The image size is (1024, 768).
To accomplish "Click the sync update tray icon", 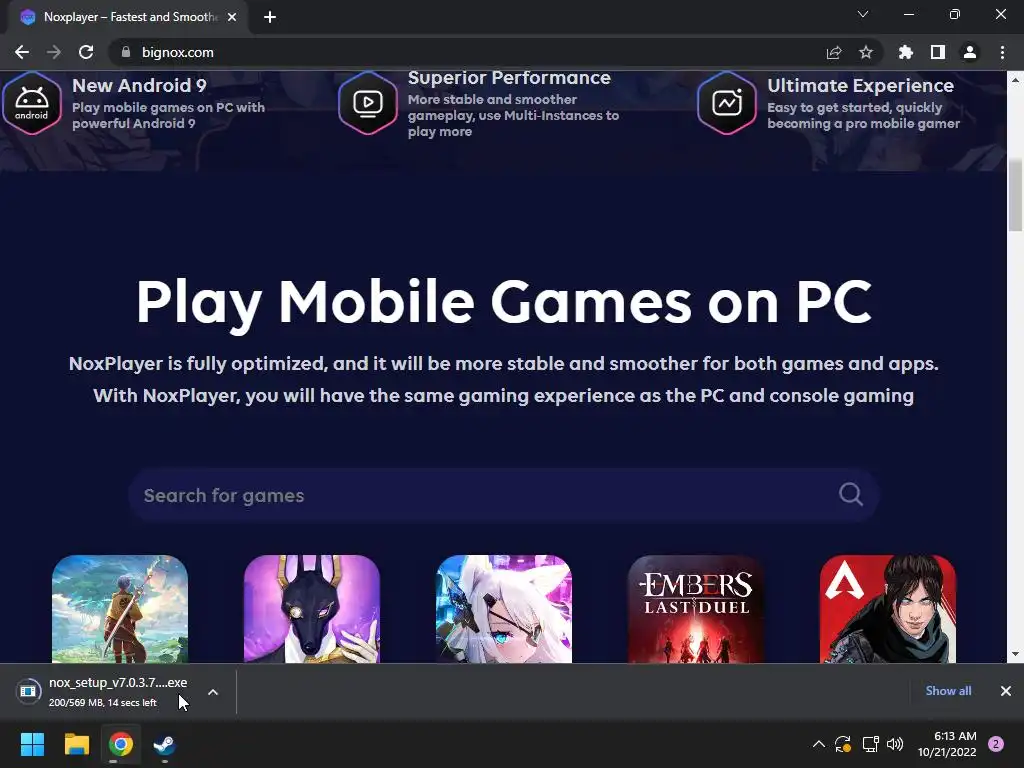I will pyautogui.click(x=843, y=744).
